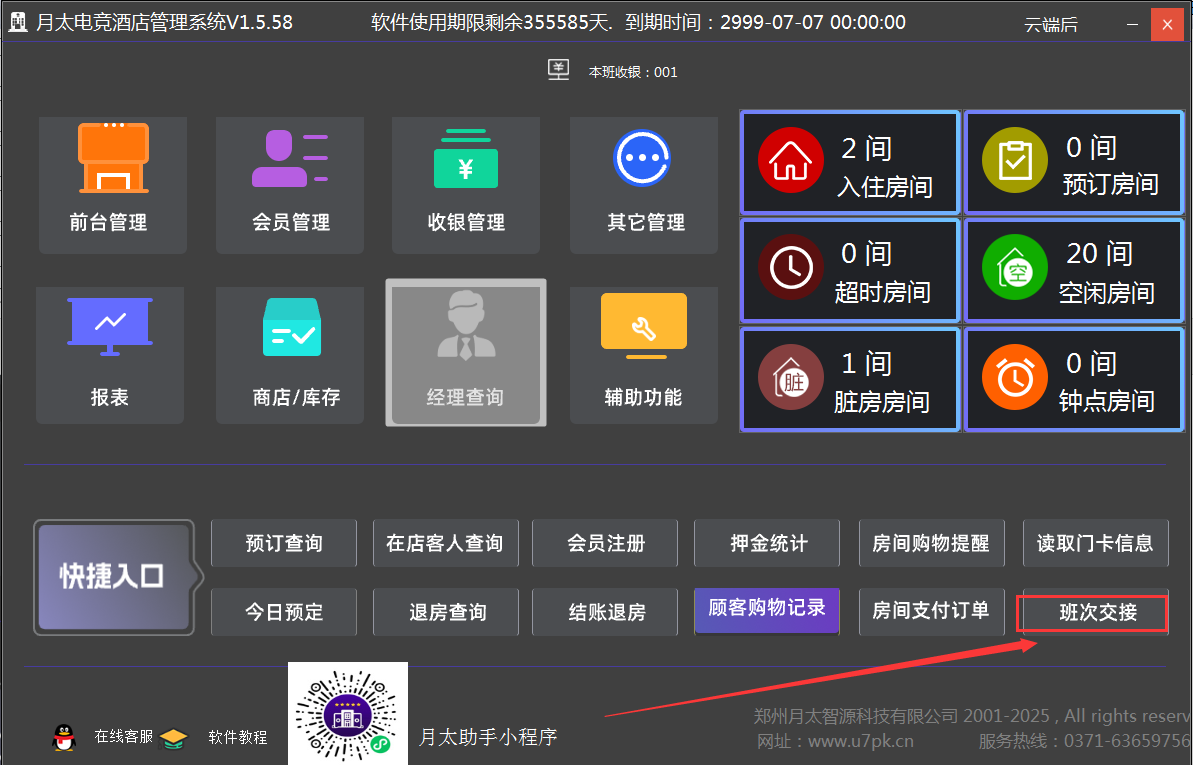Open 前台管理 front desk module icon
Screen dimensions: 1193x765
113,158
